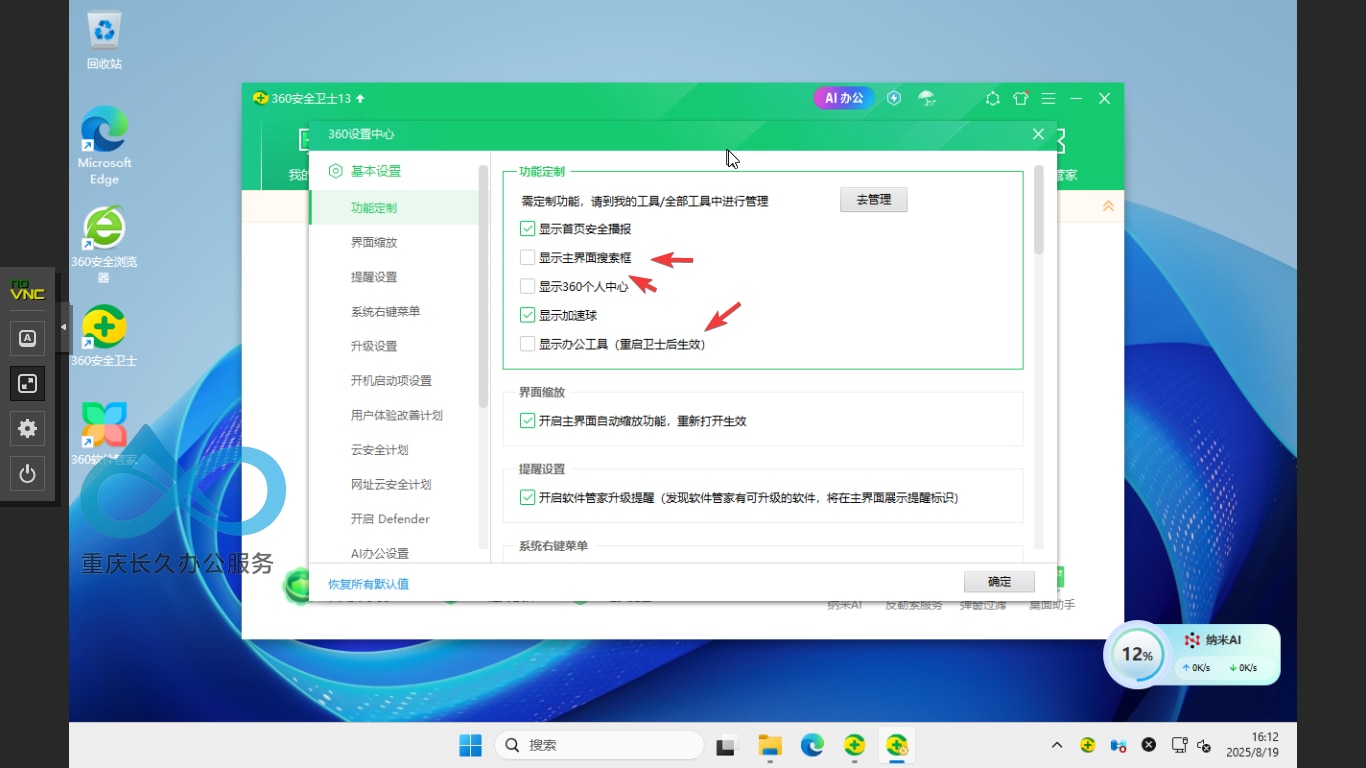Check 显示360个人中心 checkbox
The height and width of the screenshot is (768, 1366).
click(528, 286)
